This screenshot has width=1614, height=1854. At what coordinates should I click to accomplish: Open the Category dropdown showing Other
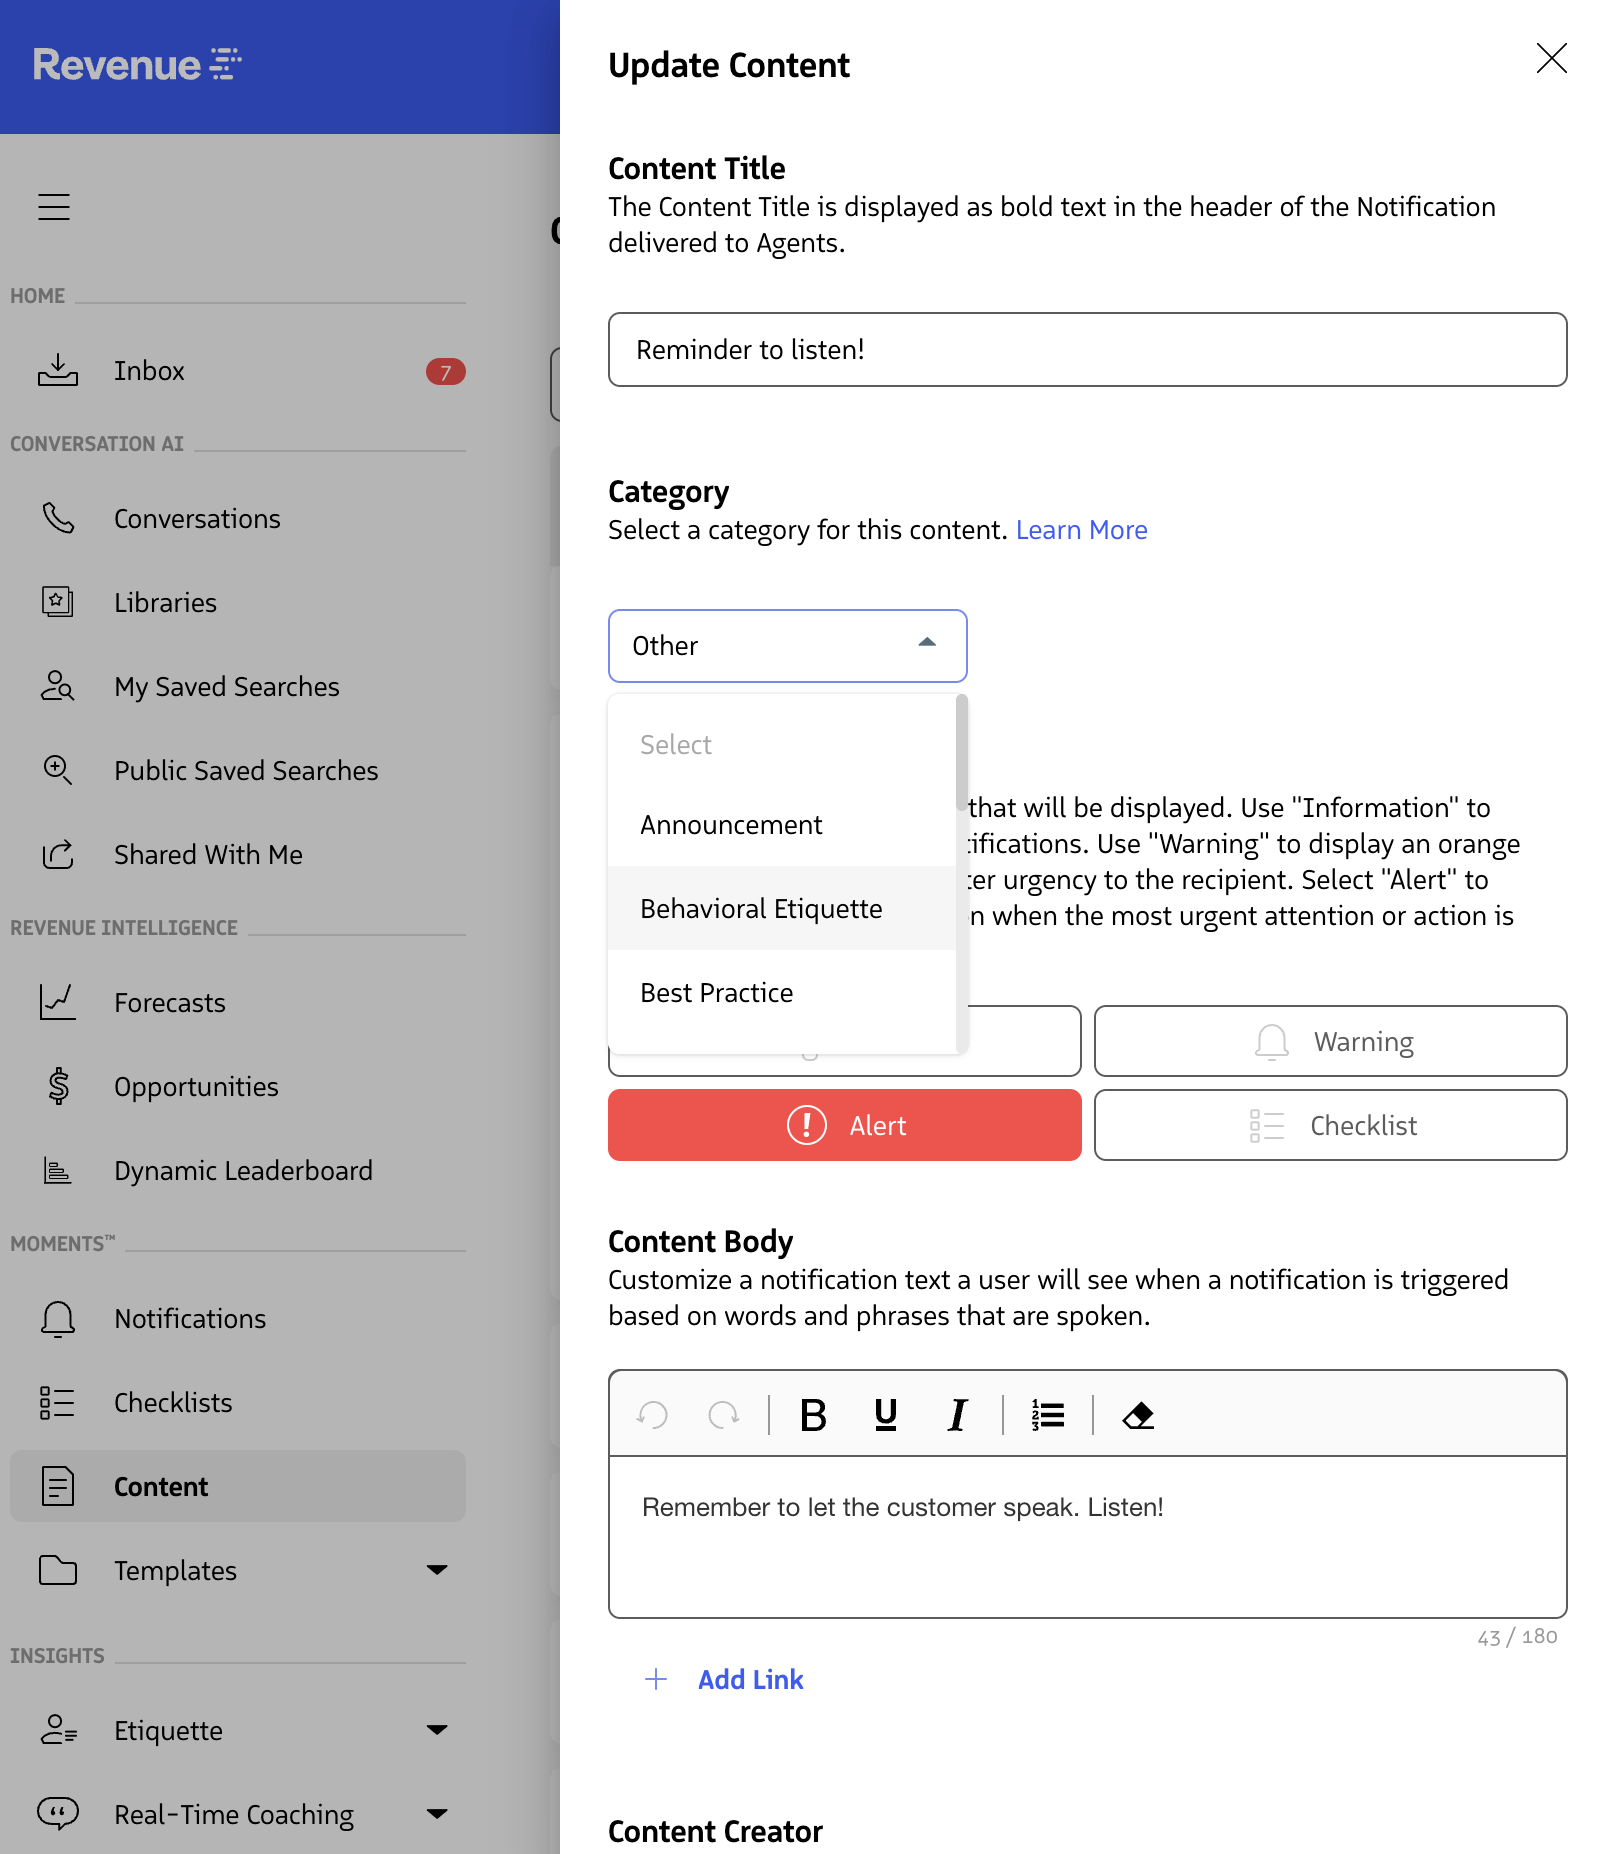pos(787,646)
